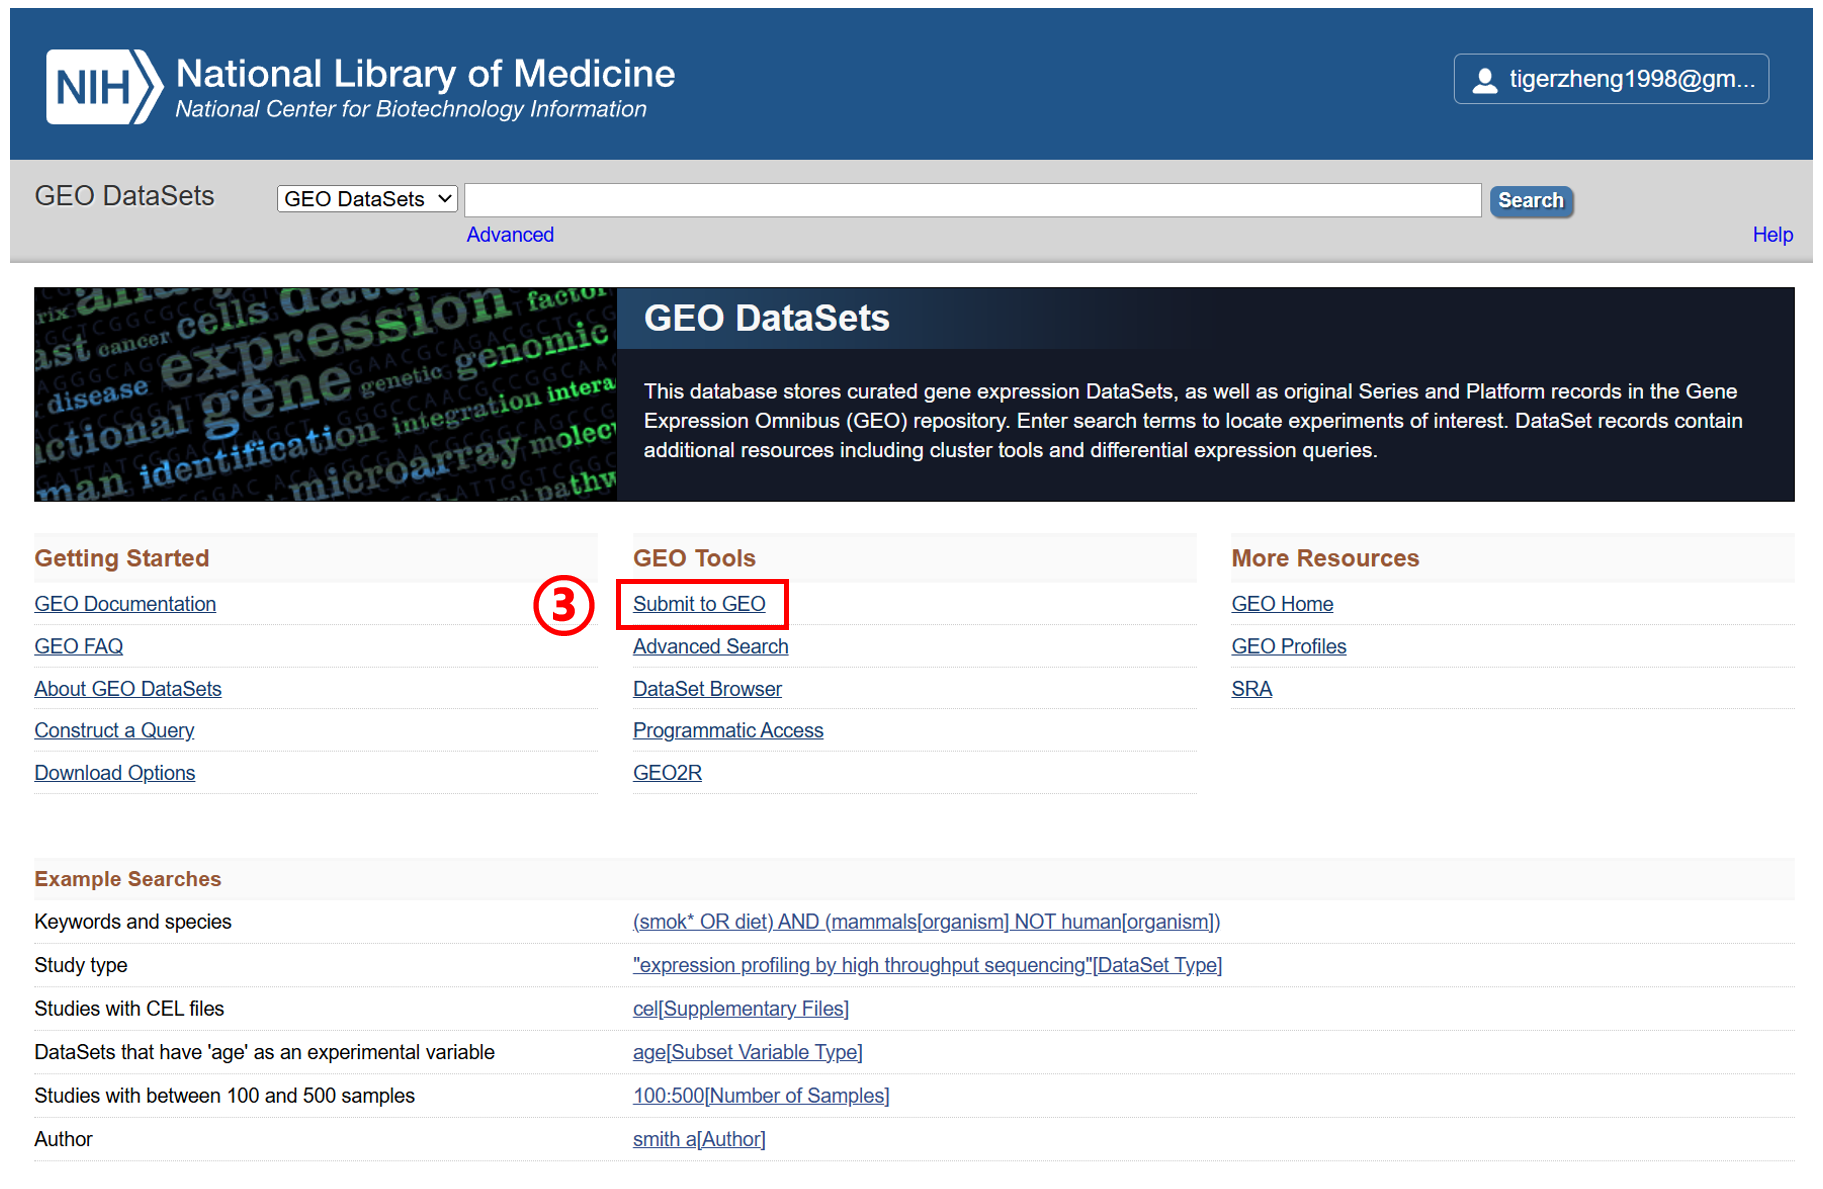Click the 'GEO DataSets' label beside the search bar
The width and height of the screenshot is (1823, 1189).
(124, 196)
